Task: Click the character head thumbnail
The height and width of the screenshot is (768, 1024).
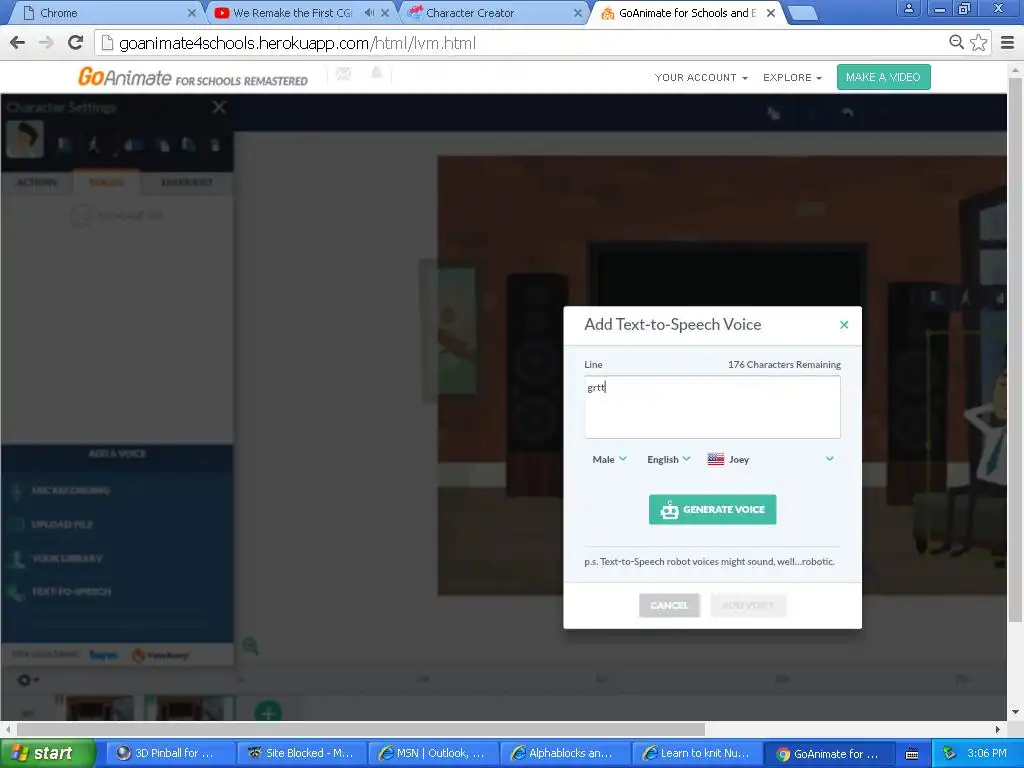Action: coord(25,138)
